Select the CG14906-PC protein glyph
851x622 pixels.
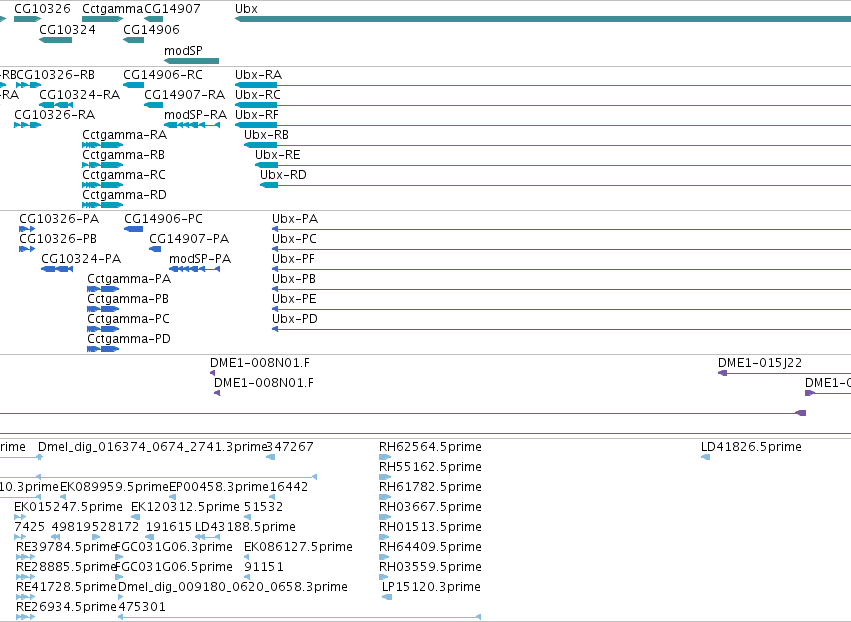[134, 229]
